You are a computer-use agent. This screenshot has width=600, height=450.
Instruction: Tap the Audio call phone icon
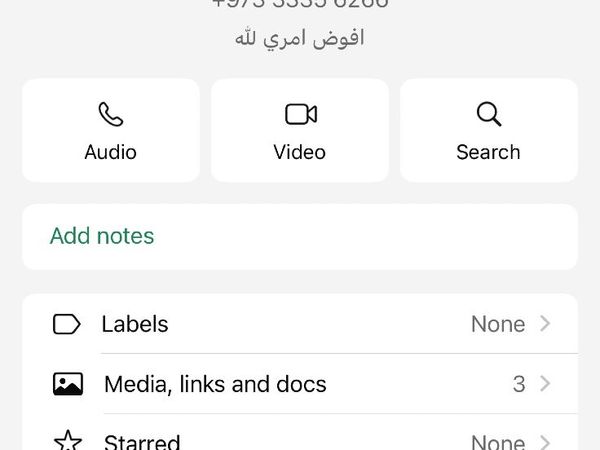coord(110,114)
